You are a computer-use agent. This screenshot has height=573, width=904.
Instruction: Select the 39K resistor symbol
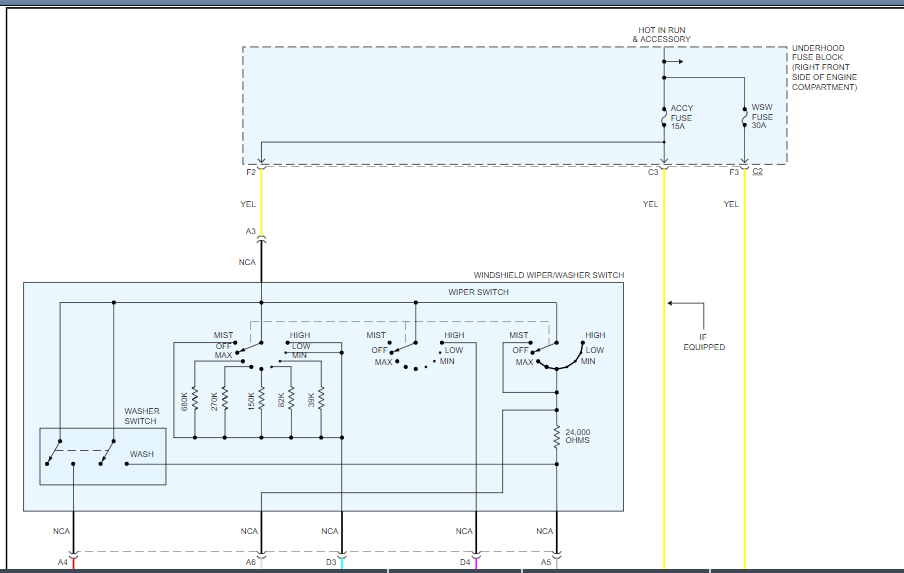click(320, 400)
